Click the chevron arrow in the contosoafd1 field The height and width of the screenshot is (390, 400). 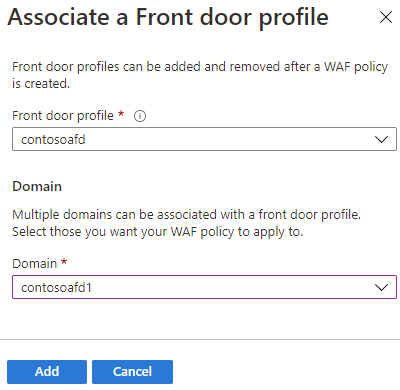(x=381, y=287)
